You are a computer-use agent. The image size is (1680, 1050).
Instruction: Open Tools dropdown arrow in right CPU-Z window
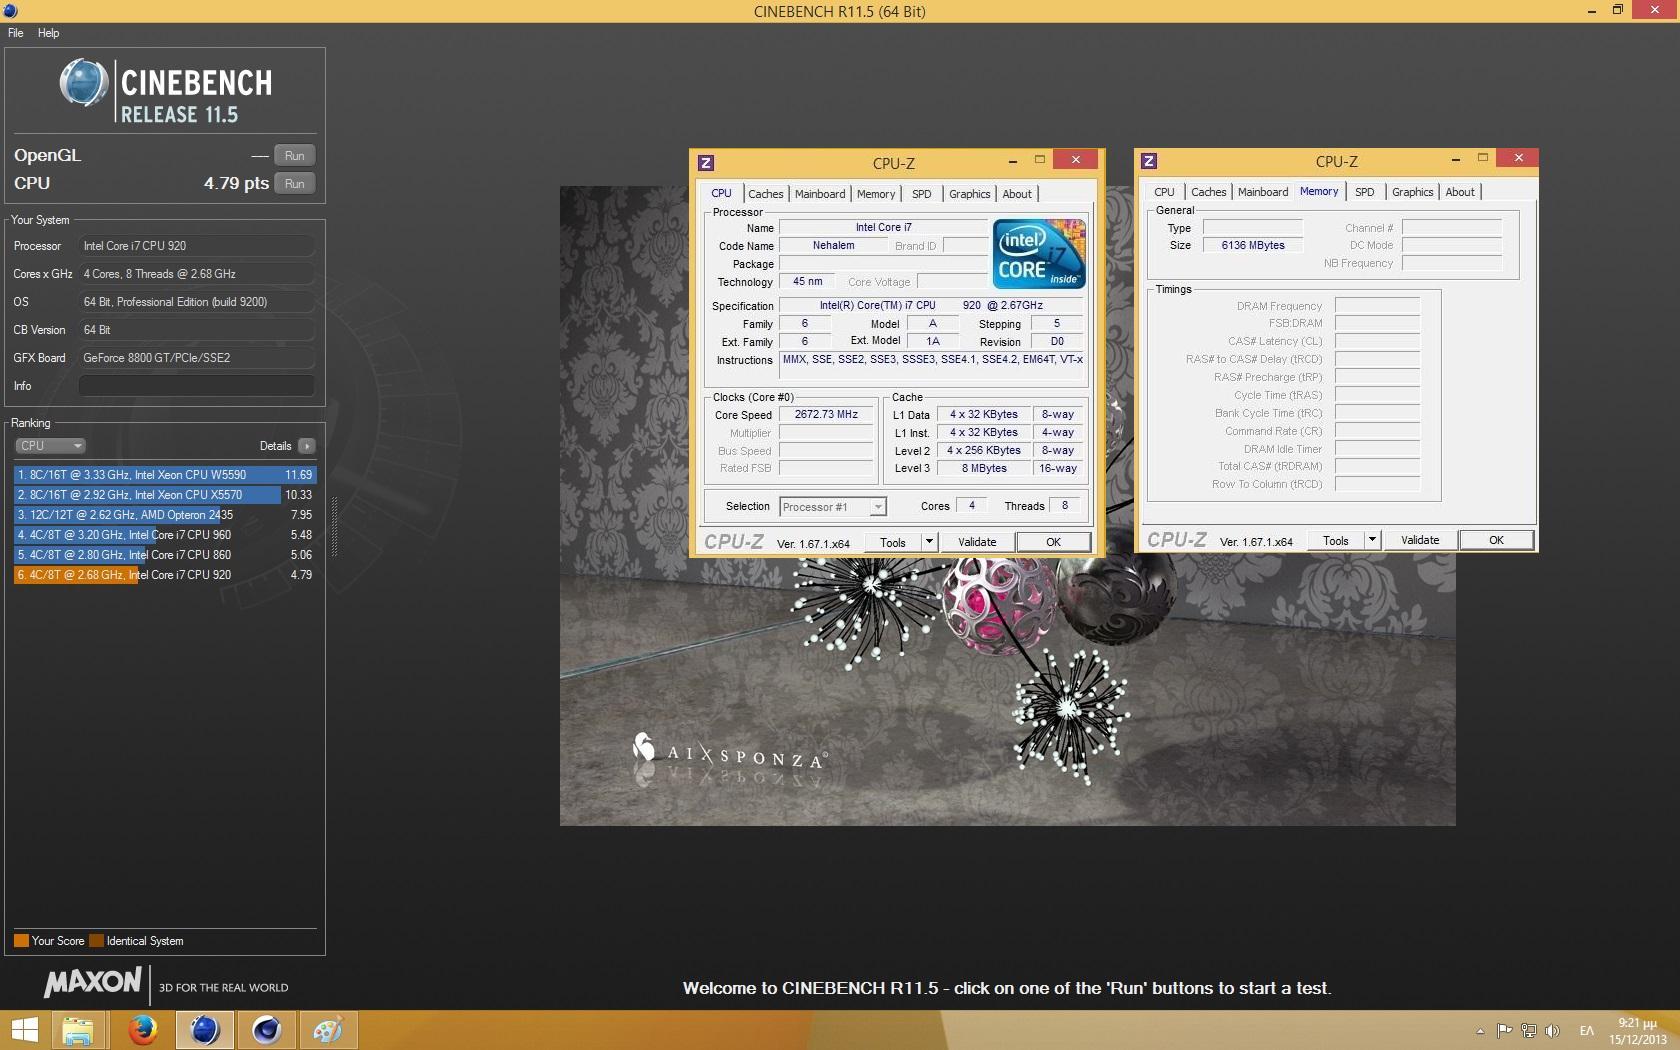pyautogui.click(x=1372, y=540)
